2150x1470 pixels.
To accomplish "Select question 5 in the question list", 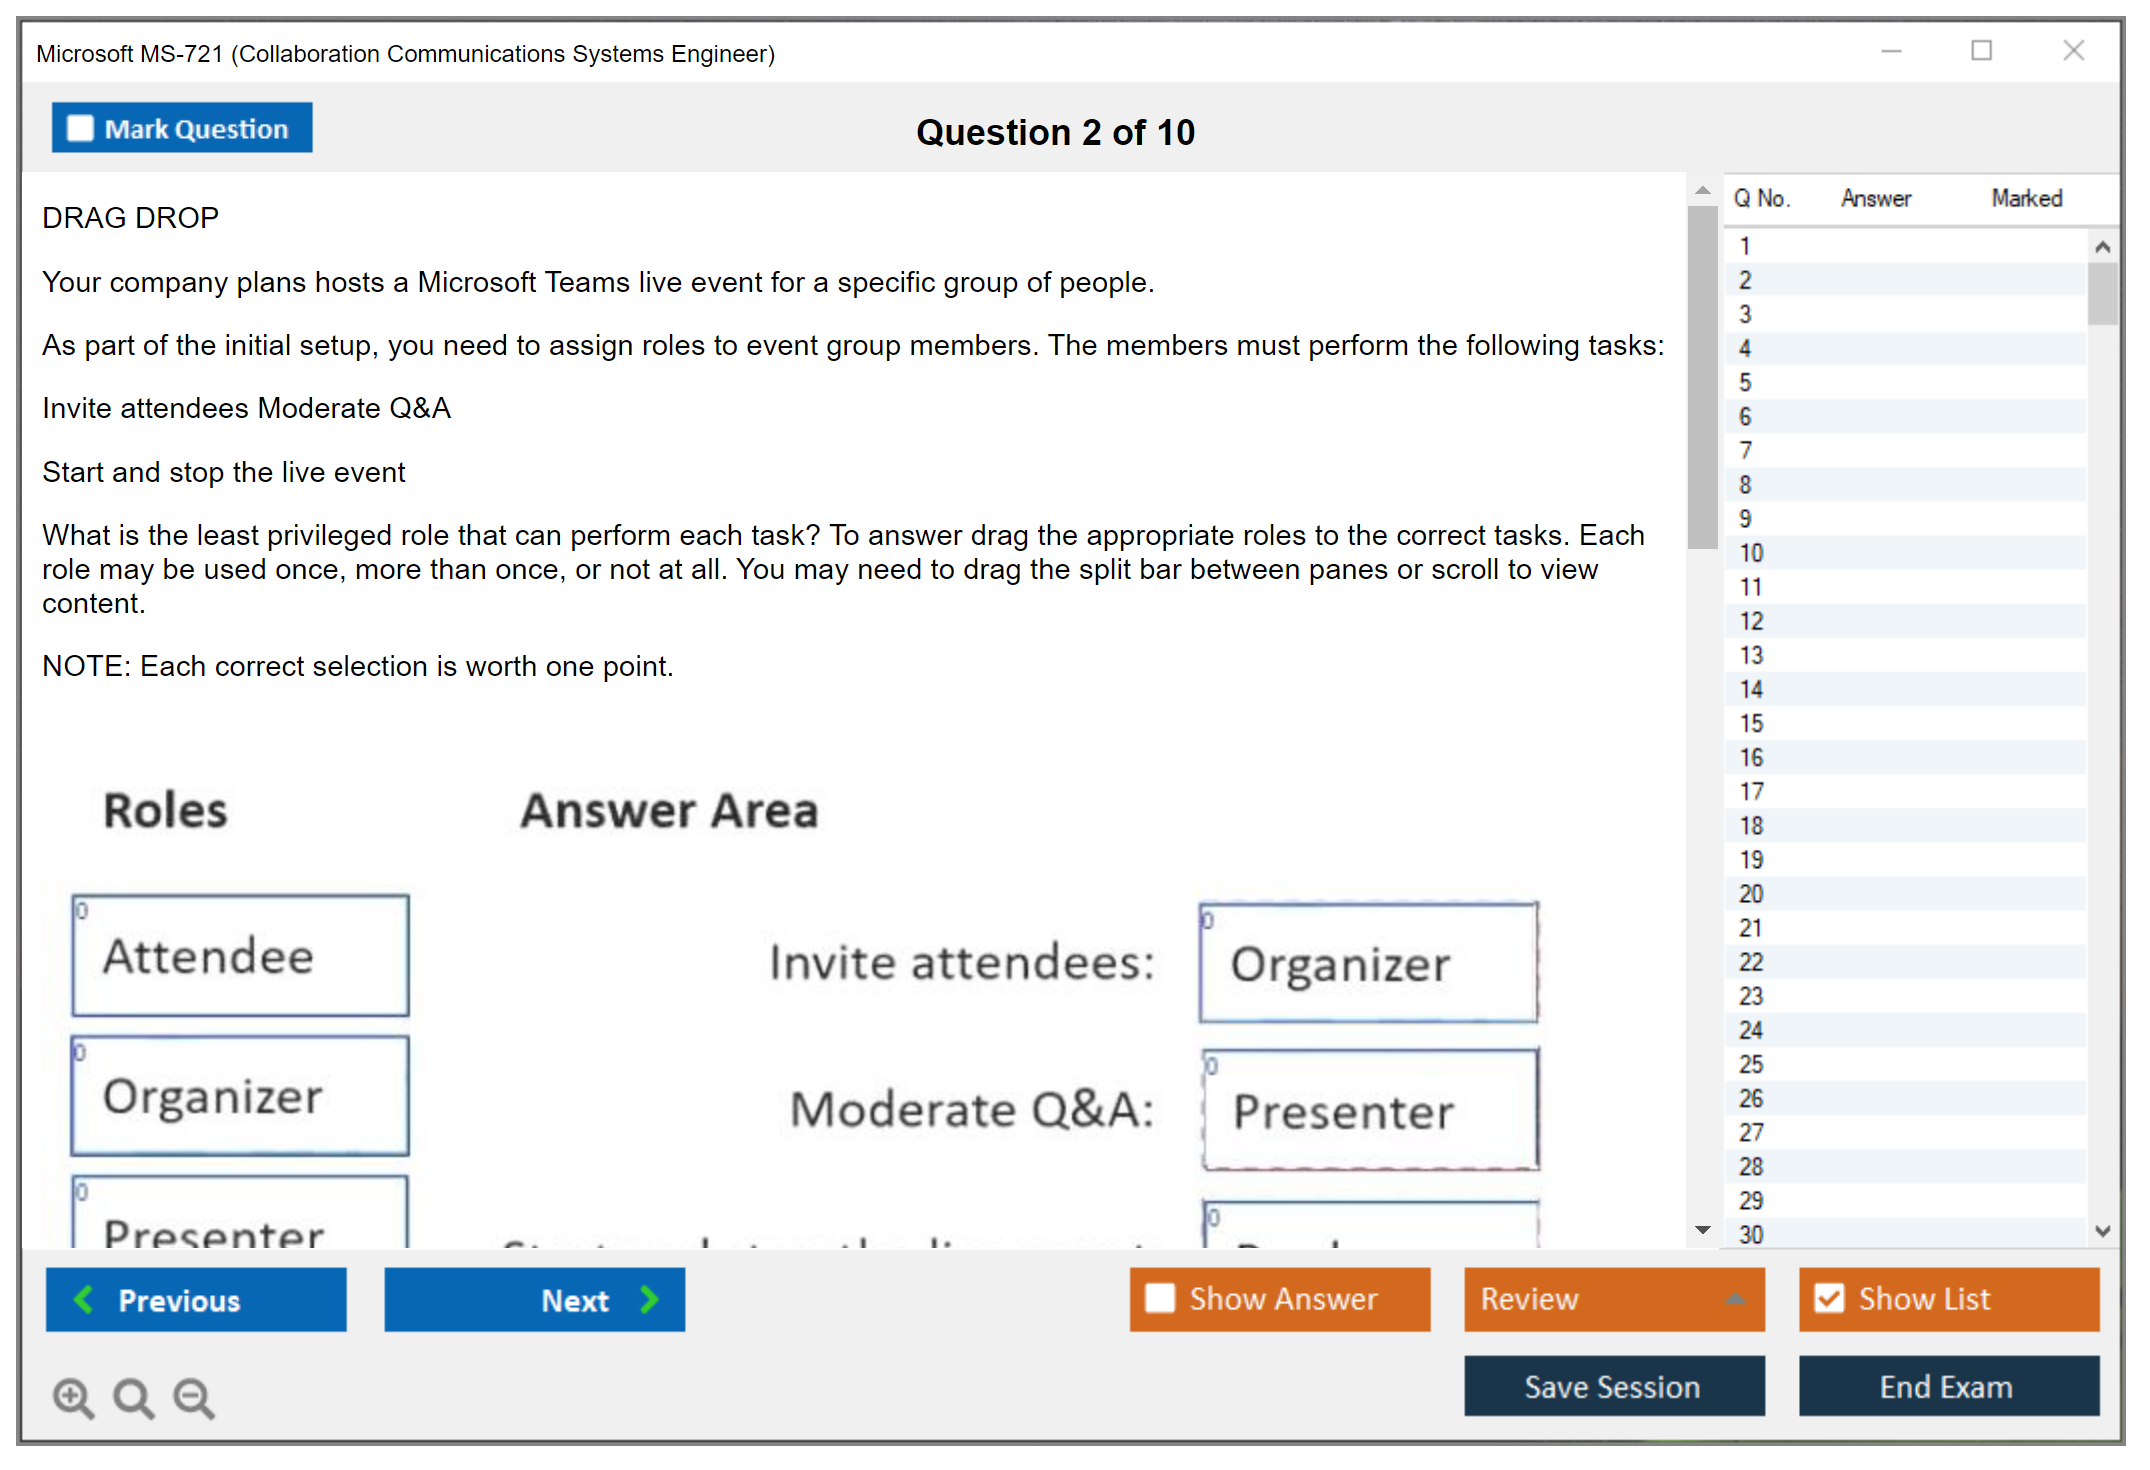I will point(1745,383).
